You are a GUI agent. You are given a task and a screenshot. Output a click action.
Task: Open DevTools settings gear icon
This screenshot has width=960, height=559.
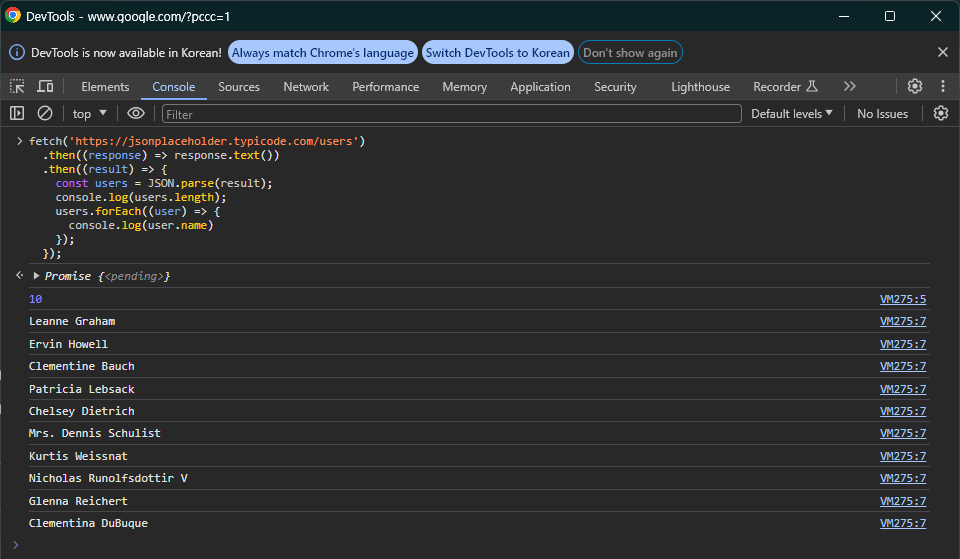coord(915,86)
